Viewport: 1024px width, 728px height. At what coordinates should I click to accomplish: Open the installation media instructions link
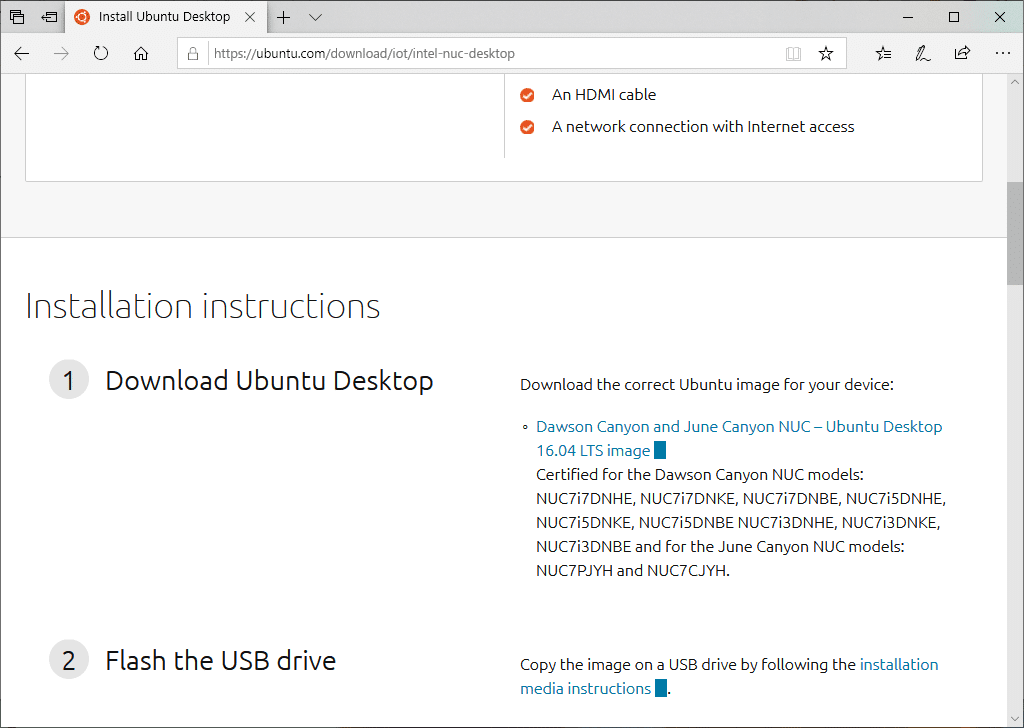[x=729, y=676]
